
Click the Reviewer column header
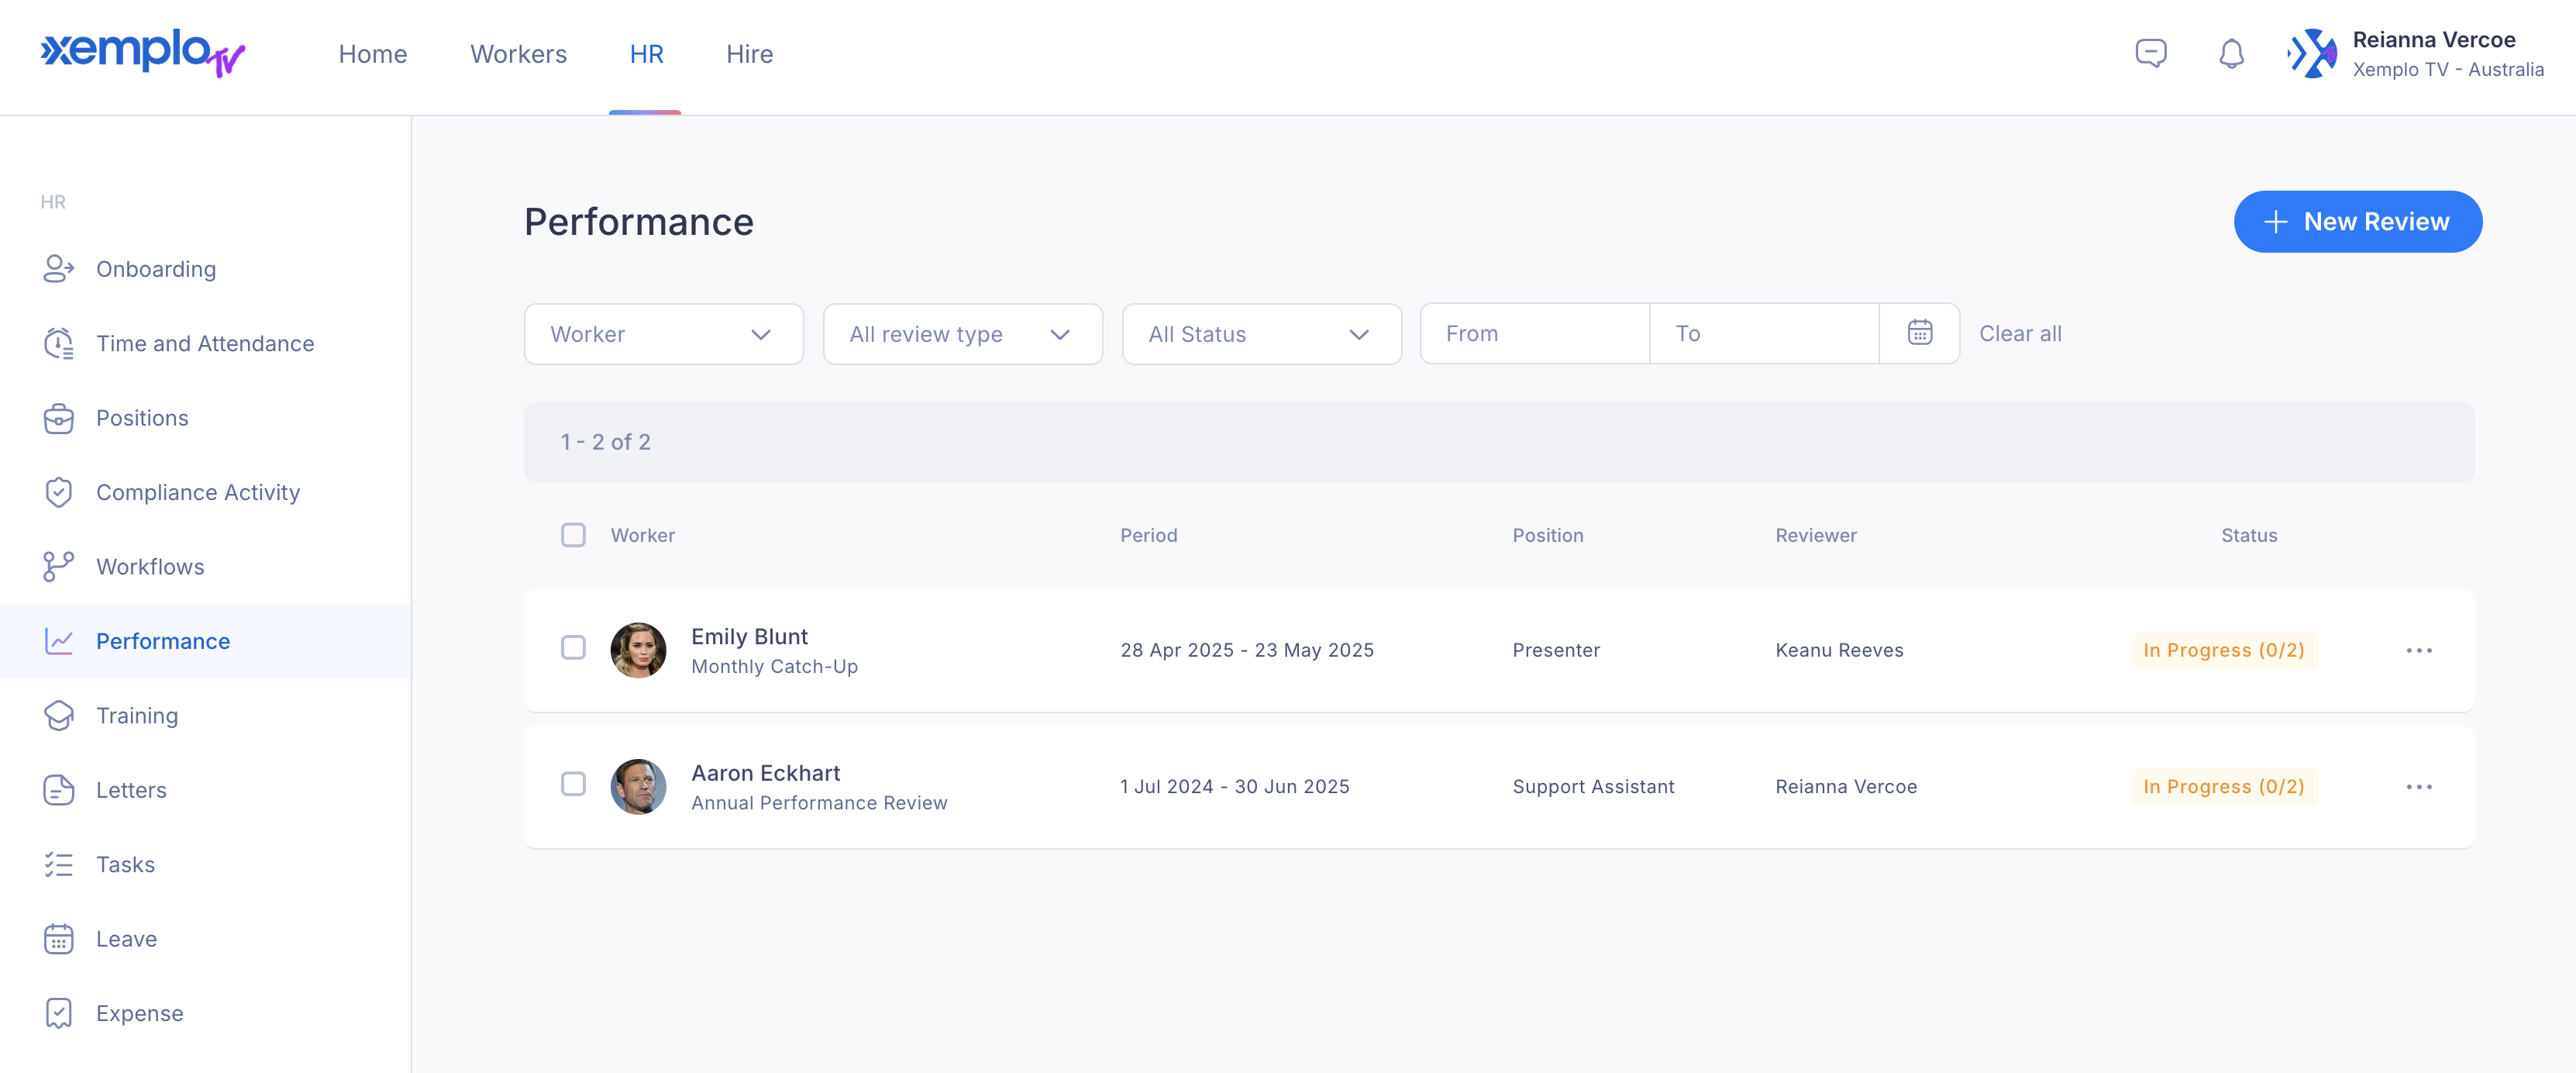pyautogui.click(x=1815, y=535)
